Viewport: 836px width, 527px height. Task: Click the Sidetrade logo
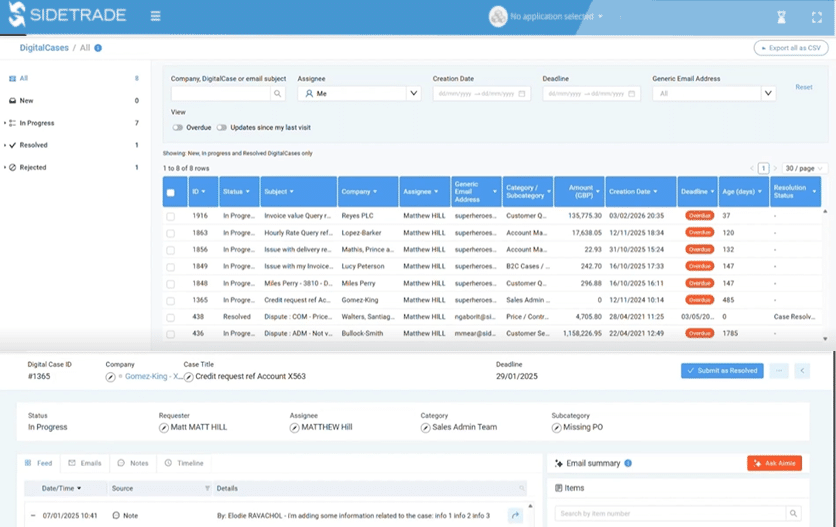pyautogui.click(x=67, y=14)
